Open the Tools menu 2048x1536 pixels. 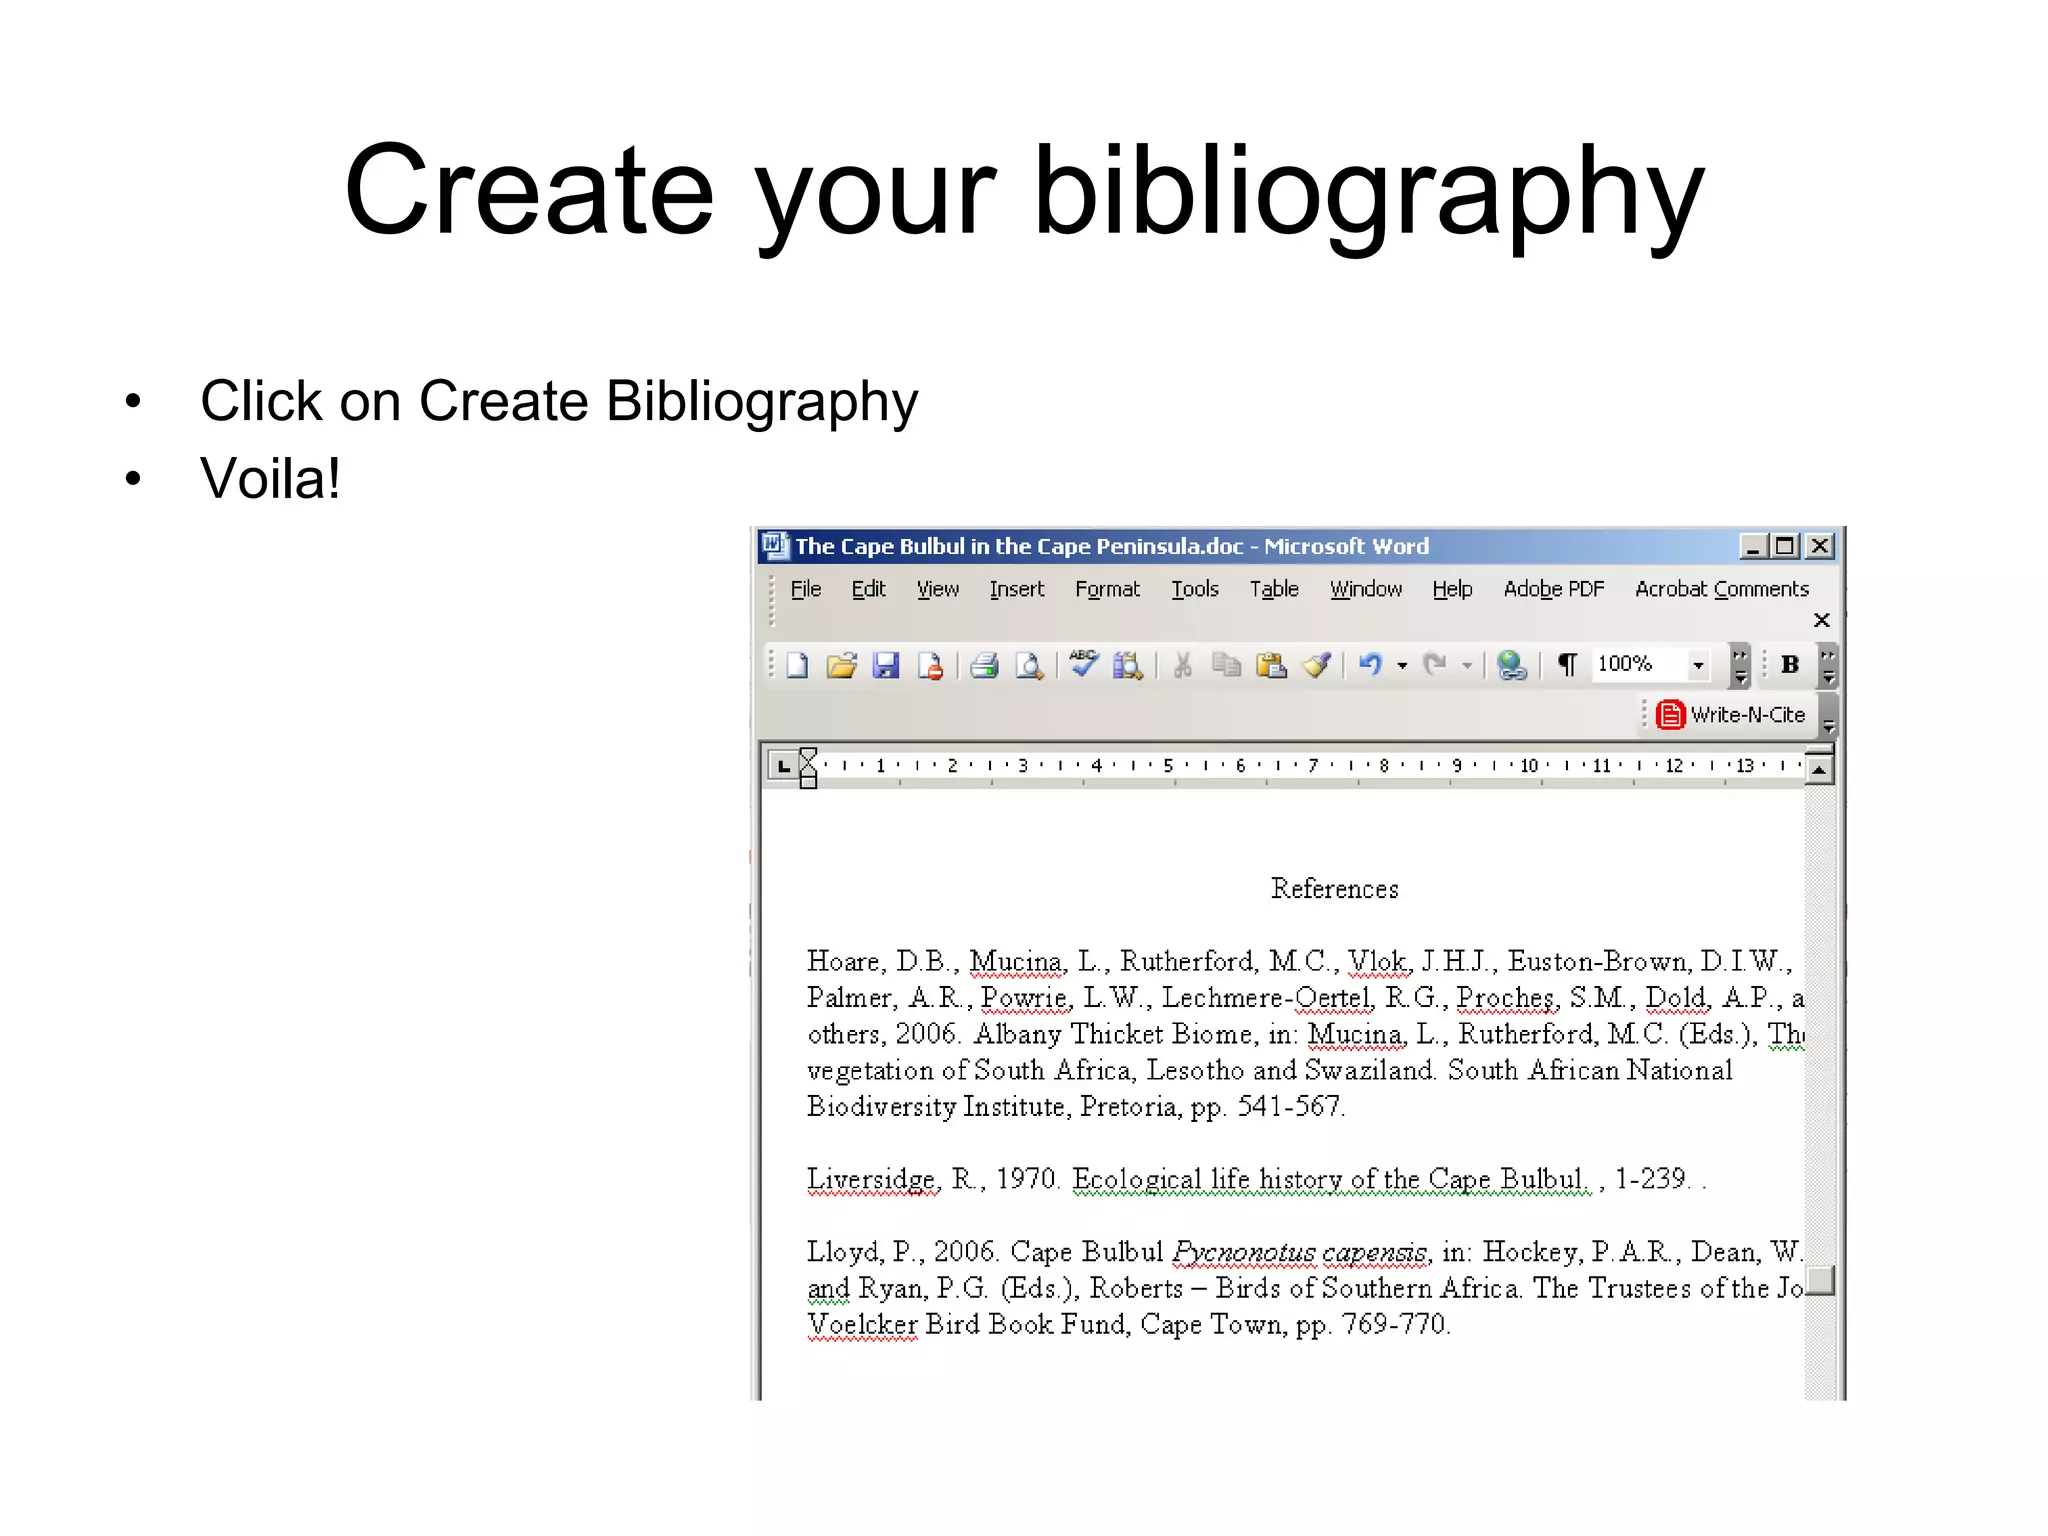click(1195, 589)
